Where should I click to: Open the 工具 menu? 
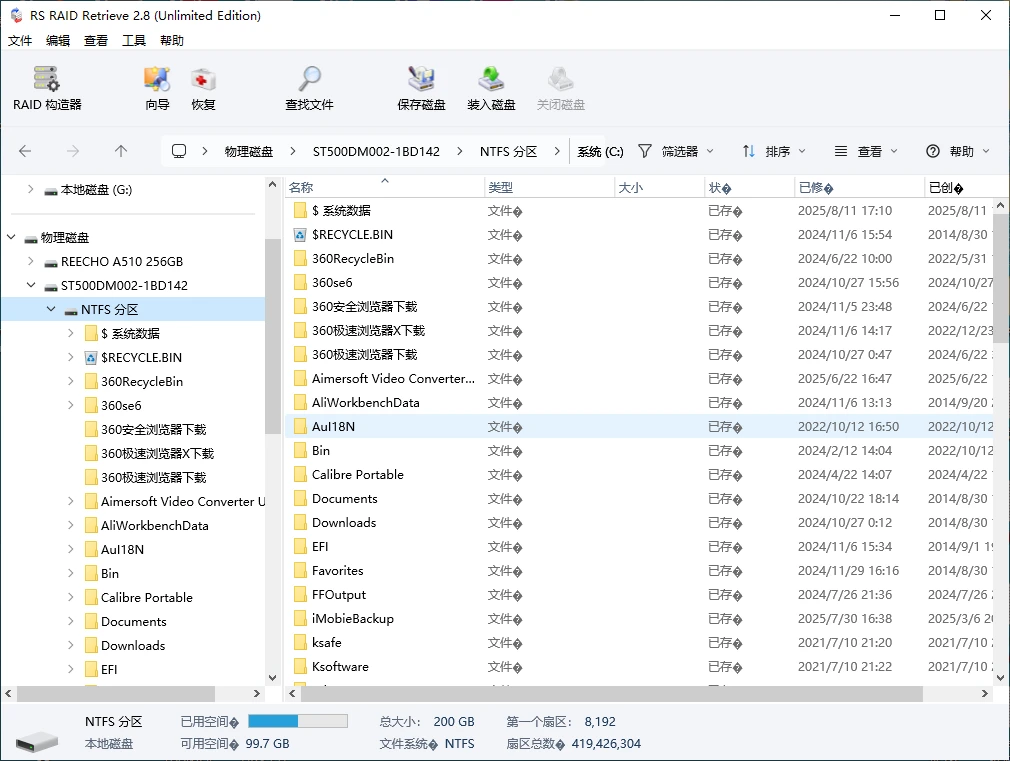[x=134, y=40]
